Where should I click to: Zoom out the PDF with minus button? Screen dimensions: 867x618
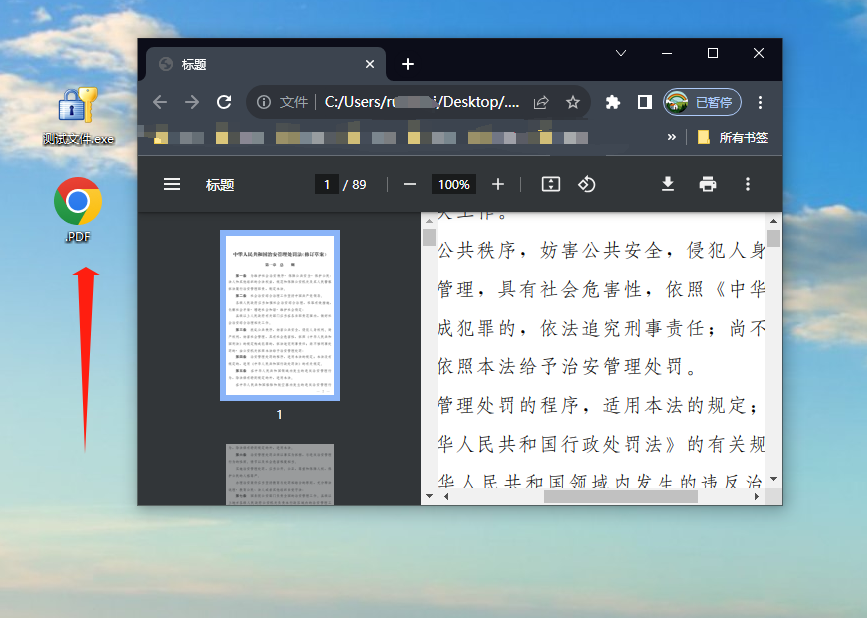coord(410,184)
